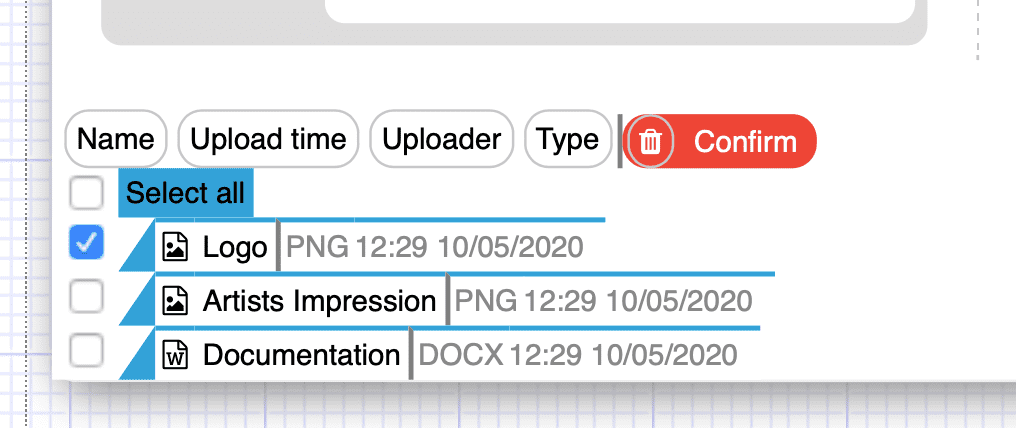
Task: Check the Select all checkbox
Action: (x=86, y=192)
